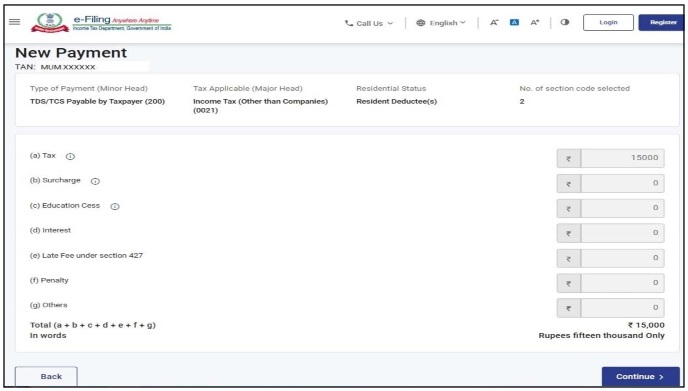Click the Register button
The height and width of the screenshot is (391, 688).
(x=662, y=22)
